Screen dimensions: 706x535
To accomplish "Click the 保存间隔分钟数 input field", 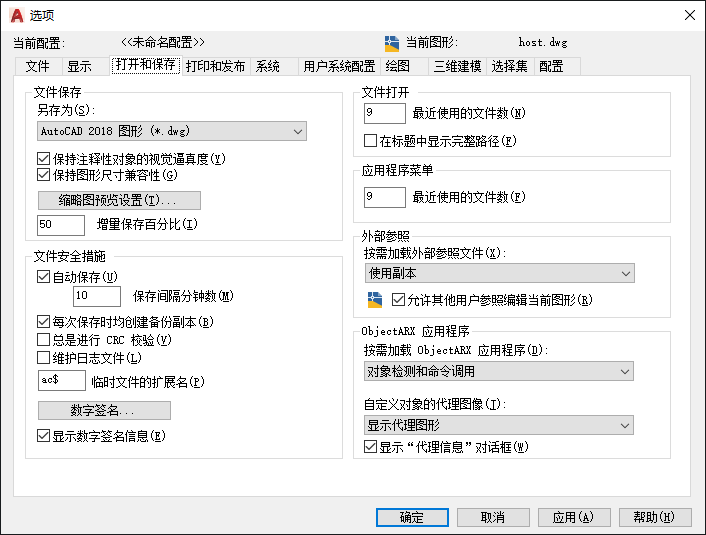I will pyautogui.click(x=97, y=296).
